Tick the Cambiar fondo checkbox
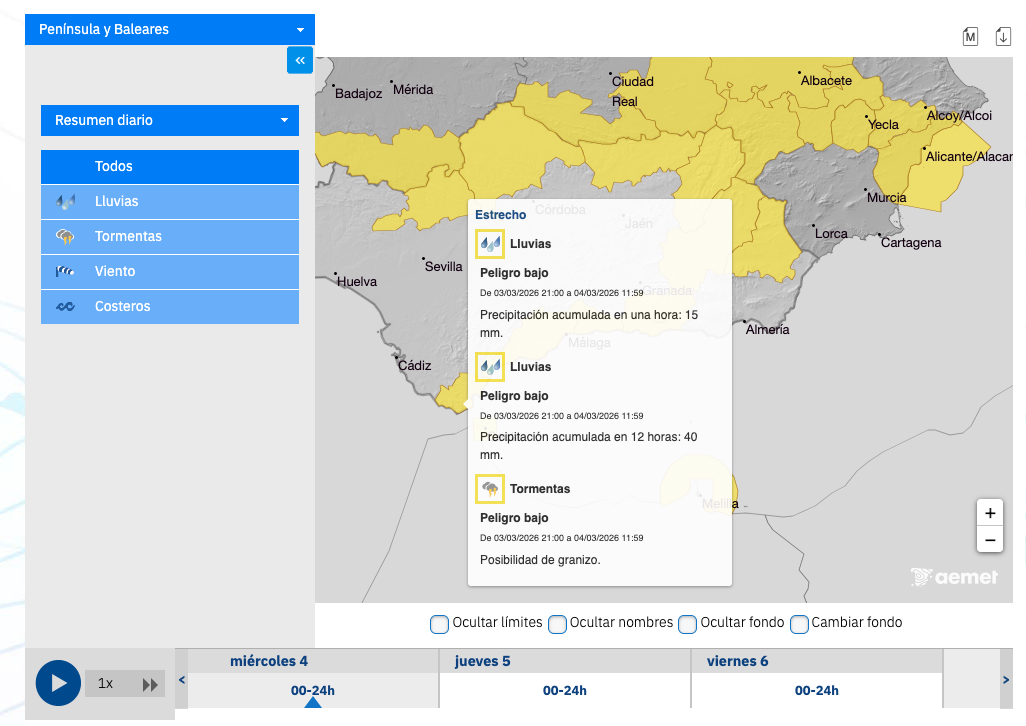This screenshot has height=726, width=1026. point(799,624)
